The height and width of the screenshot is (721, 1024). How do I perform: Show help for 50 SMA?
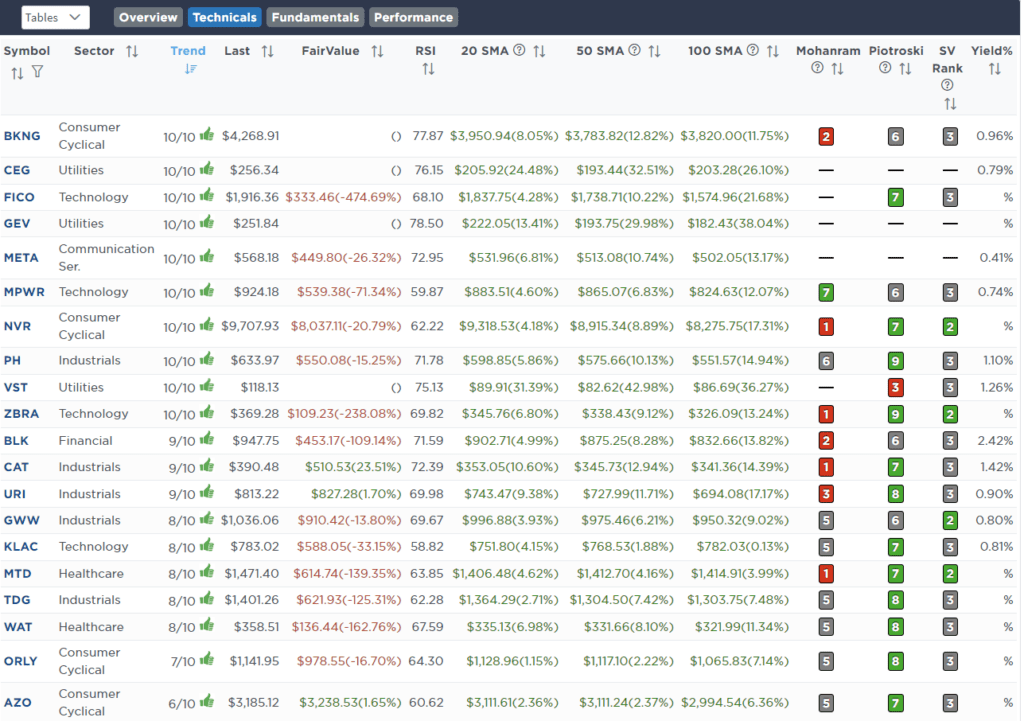[x=635, y=50]
